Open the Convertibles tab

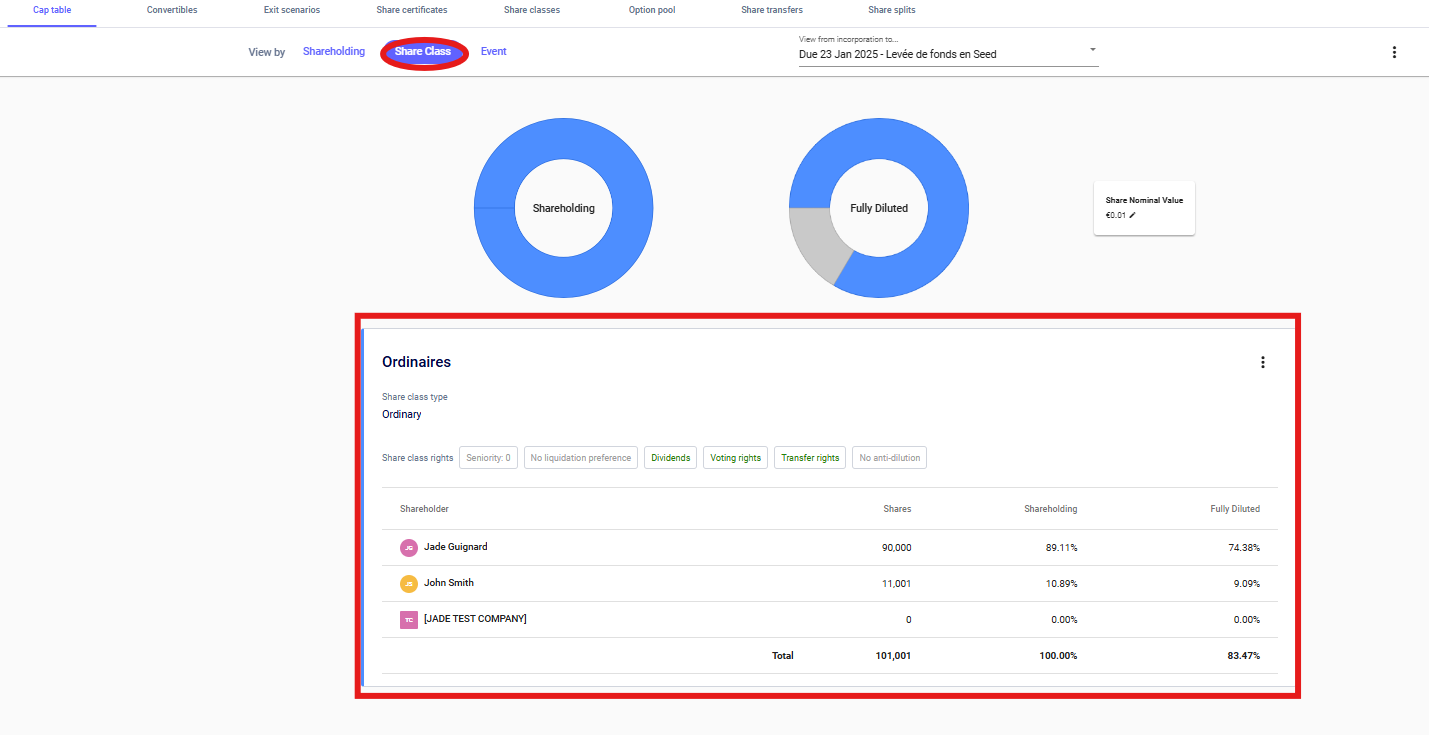172,10
